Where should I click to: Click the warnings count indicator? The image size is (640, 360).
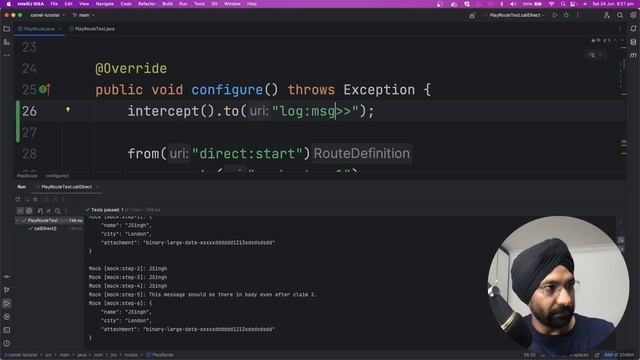pos(596,40)
